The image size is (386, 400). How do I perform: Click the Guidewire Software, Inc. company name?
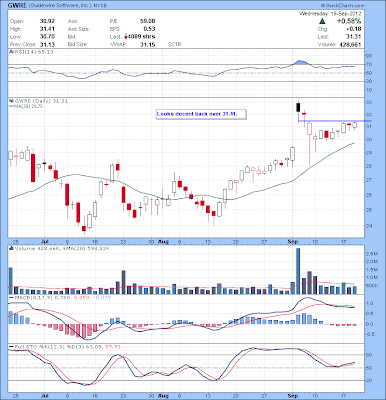point(59,6)
